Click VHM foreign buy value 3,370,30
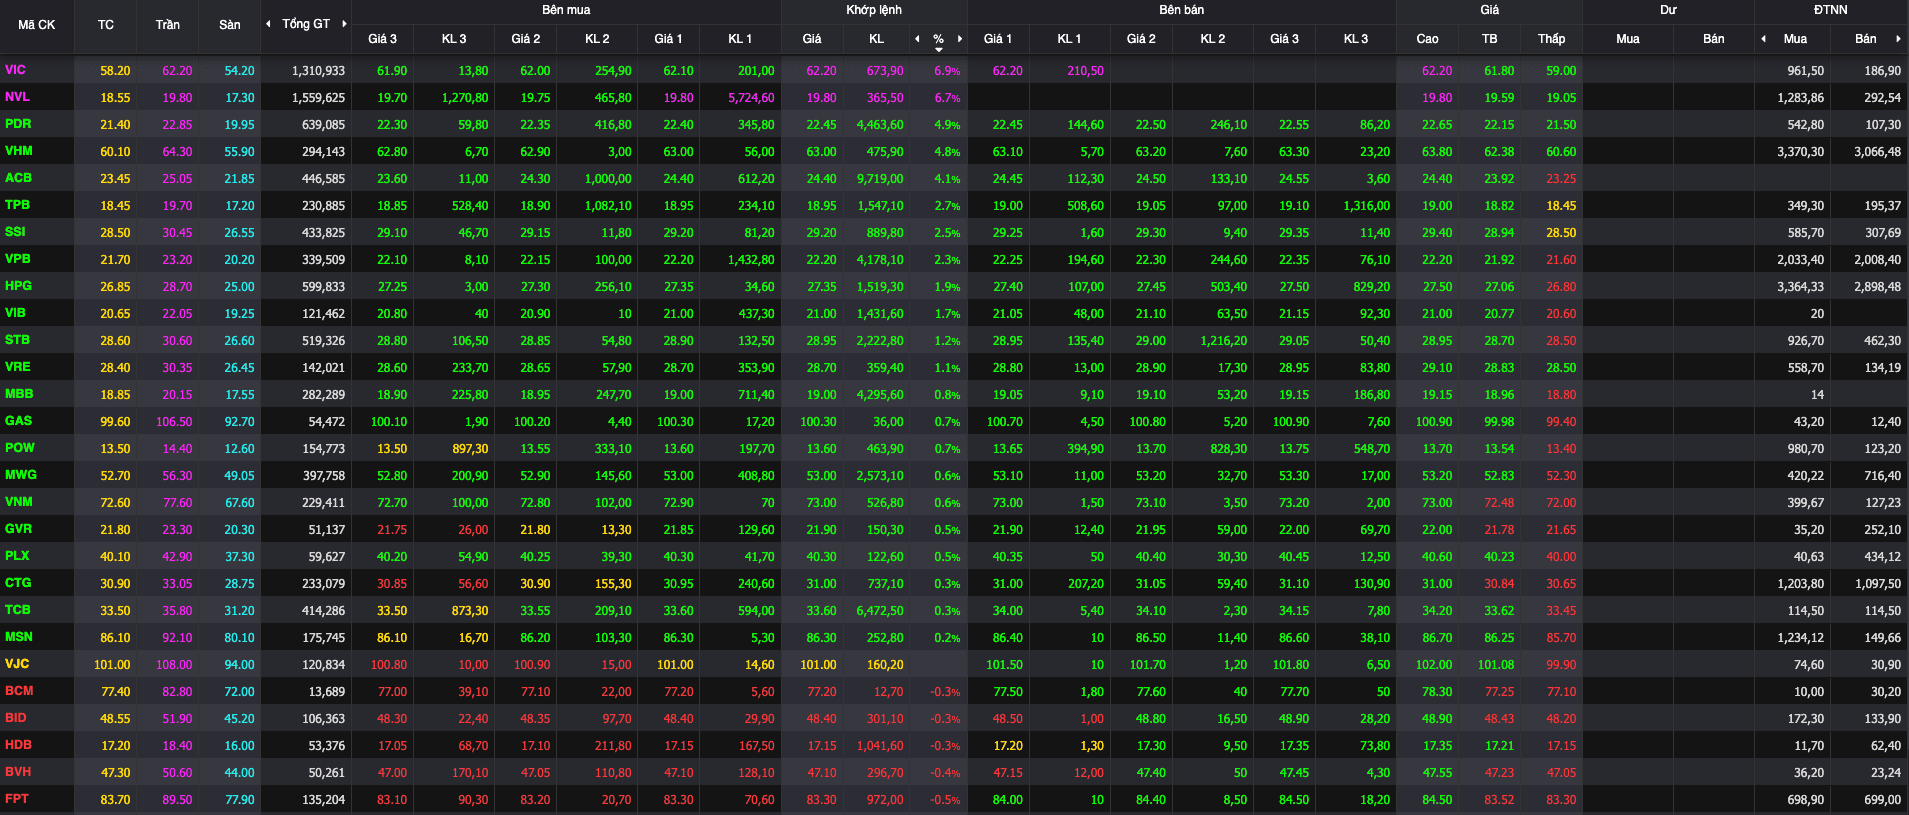This screenshot has height=815, width=1909. point(1800,152)
